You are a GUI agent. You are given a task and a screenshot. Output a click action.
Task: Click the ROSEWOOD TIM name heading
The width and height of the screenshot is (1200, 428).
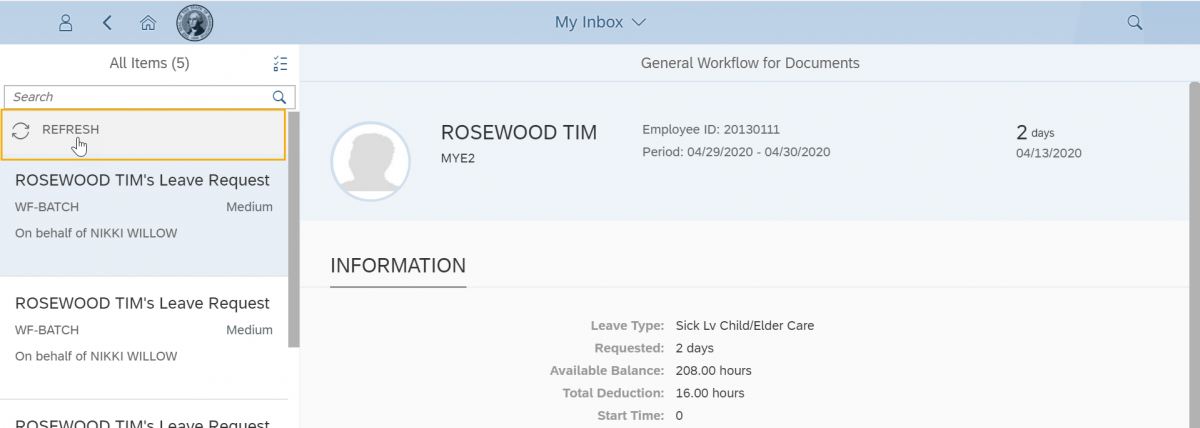pos(518,133)
